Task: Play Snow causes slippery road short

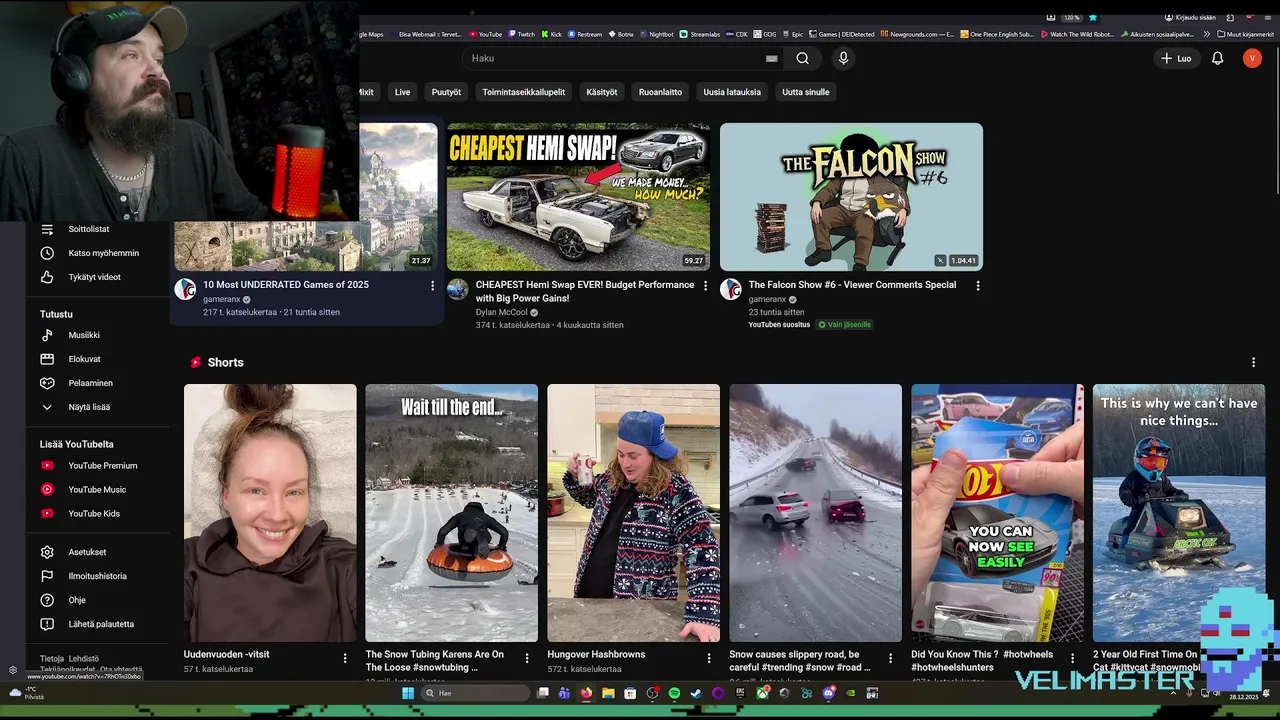Action: click(815, 513)
